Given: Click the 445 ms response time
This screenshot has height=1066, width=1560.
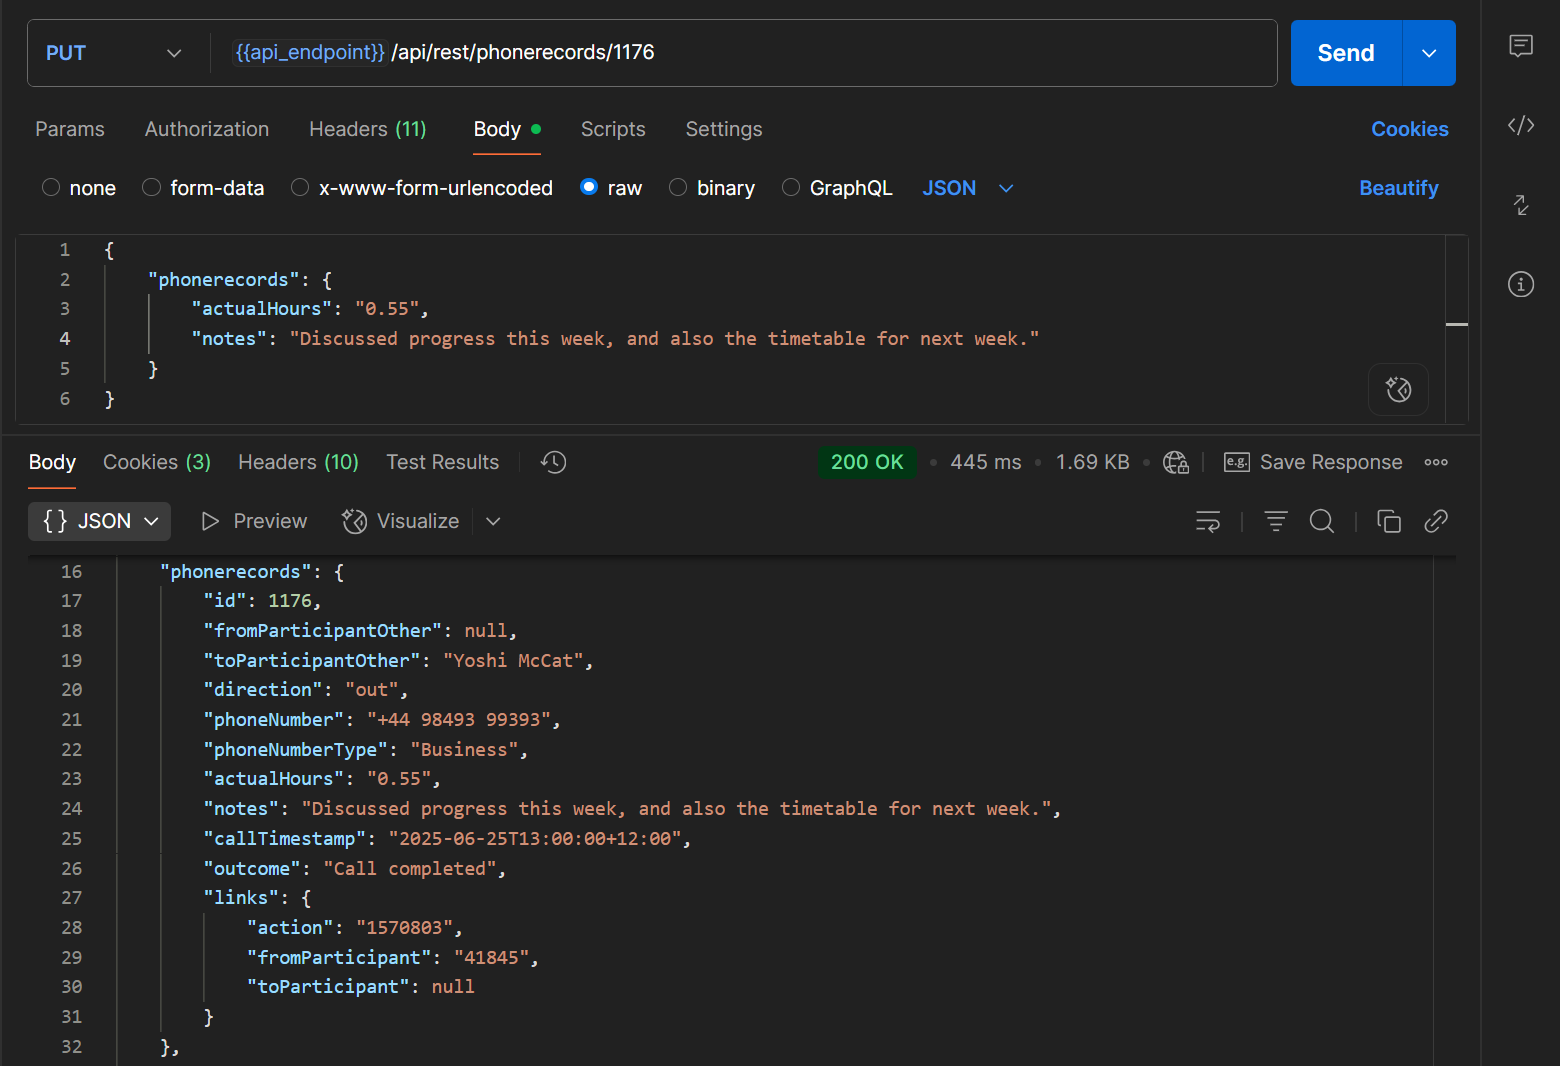Looking at the screenshot, I should (986, 462).
